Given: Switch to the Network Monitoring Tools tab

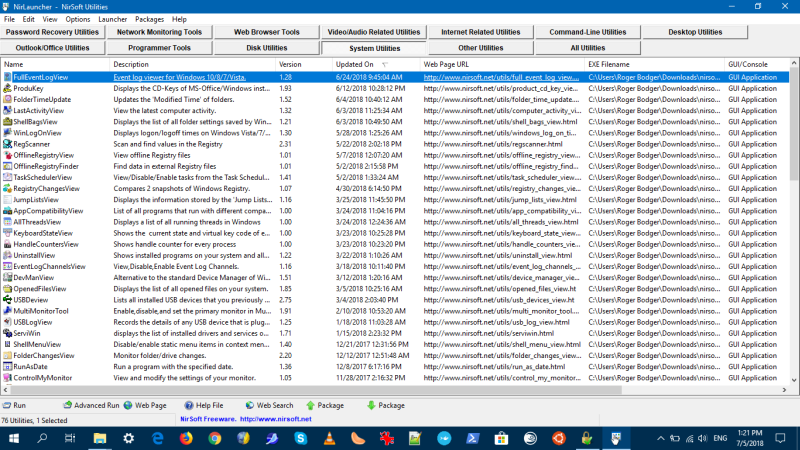Looking at the screenshot, I should [160, 32].
